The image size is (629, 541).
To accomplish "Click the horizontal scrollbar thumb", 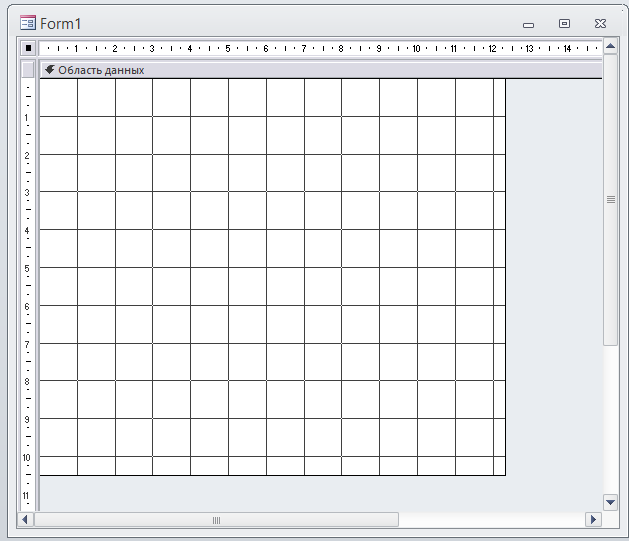I will point(217,520).
